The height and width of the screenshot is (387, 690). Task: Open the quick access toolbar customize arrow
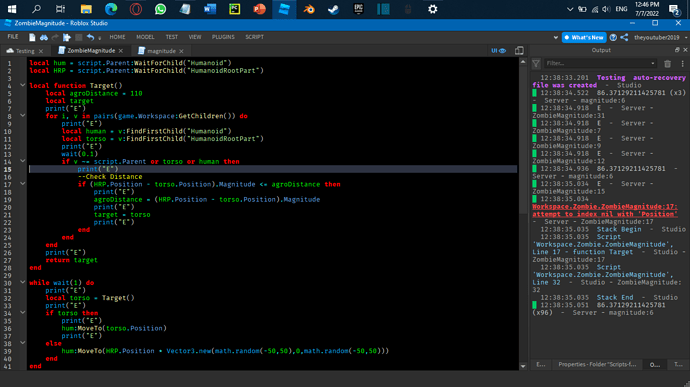point(100,38)
